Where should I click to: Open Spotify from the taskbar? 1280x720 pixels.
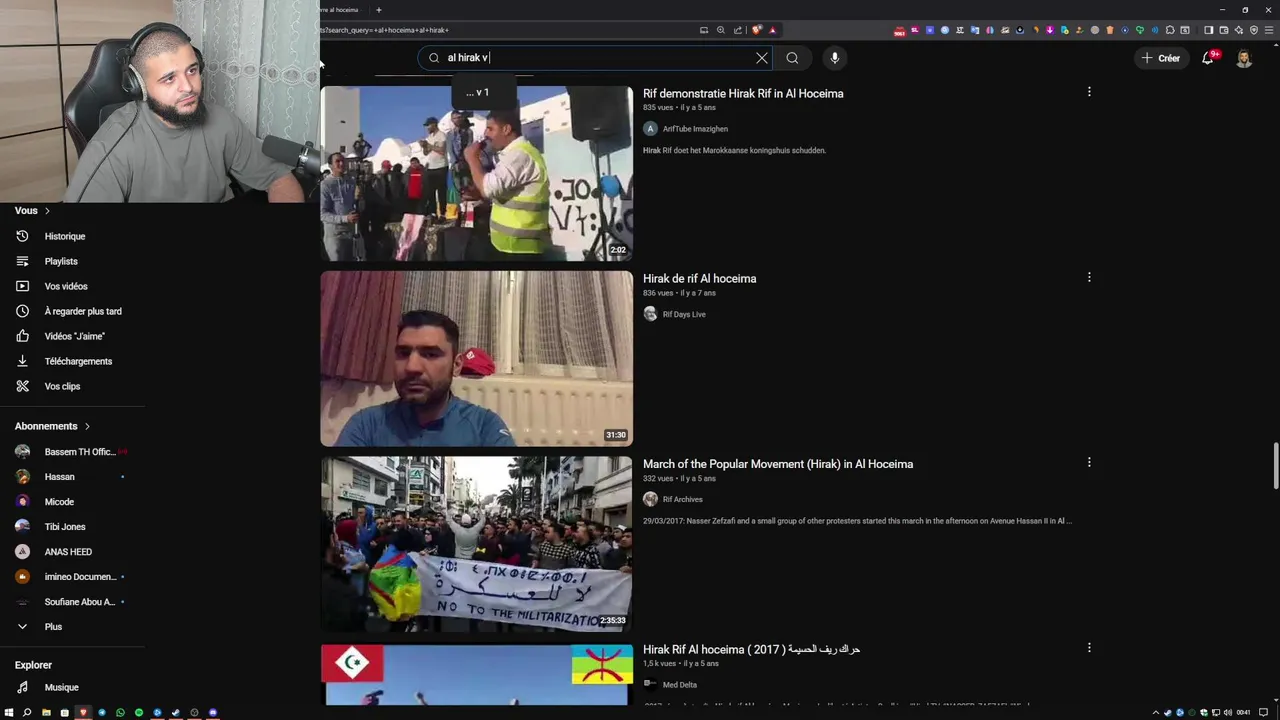pos(139,712)
